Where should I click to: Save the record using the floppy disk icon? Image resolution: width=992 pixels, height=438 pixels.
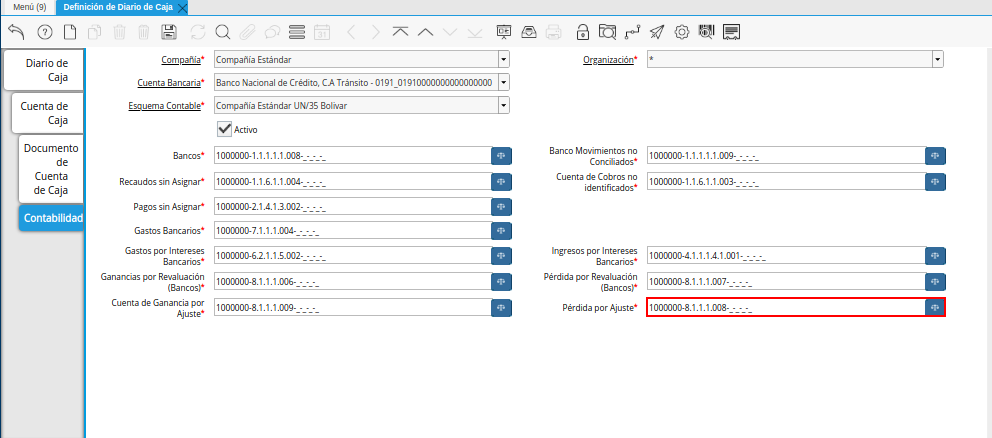point(169,32)
